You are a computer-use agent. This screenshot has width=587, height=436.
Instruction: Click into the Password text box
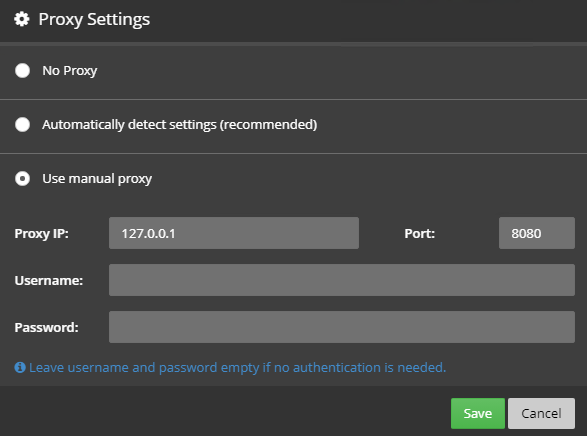tap(342, 327)
